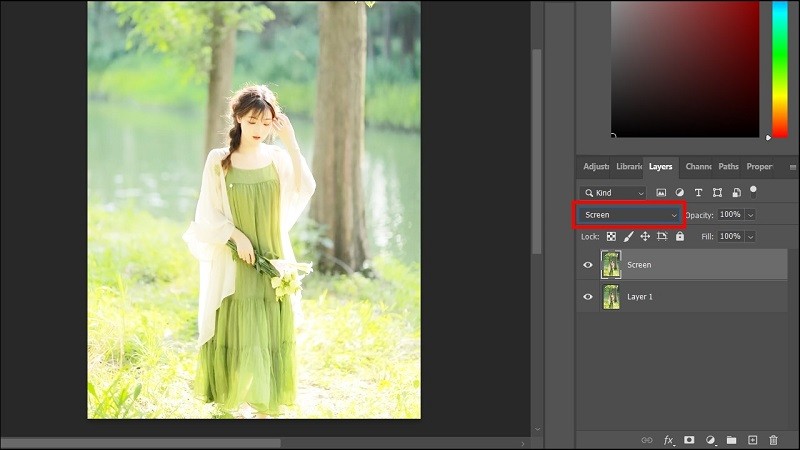Viewport: 800px width, 450px height.
Task: Create a new layer icon
Action: 753,440
